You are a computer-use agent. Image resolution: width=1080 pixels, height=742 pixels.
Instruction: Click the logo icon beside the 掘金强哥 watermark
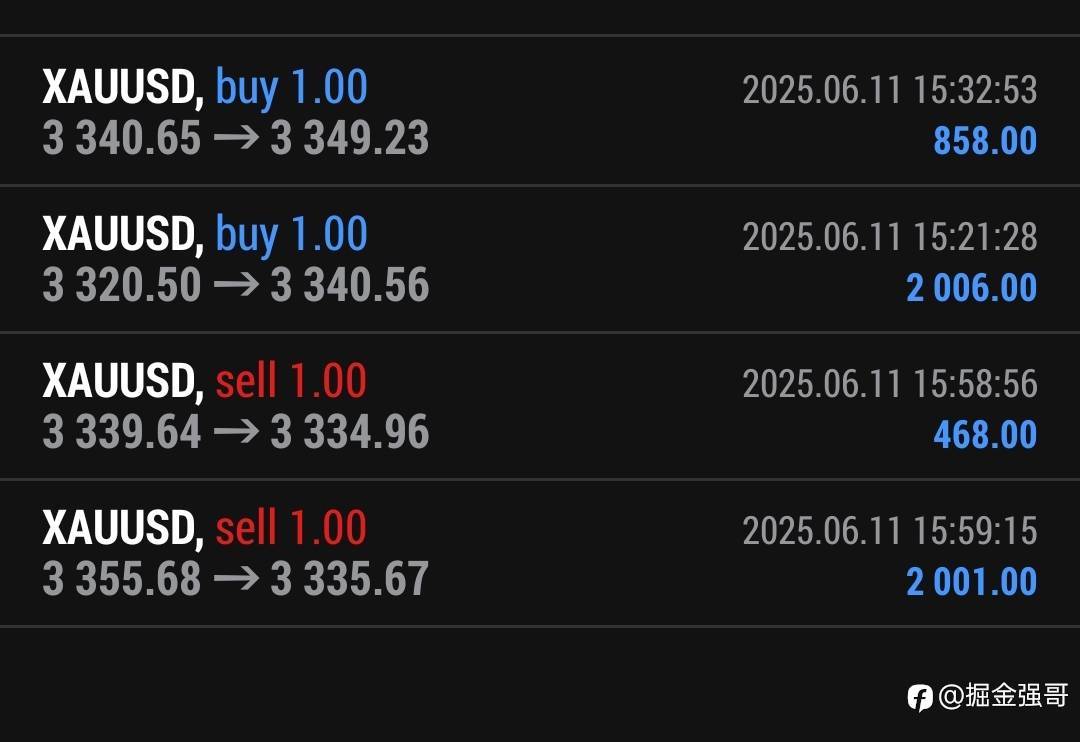[920, 697]
